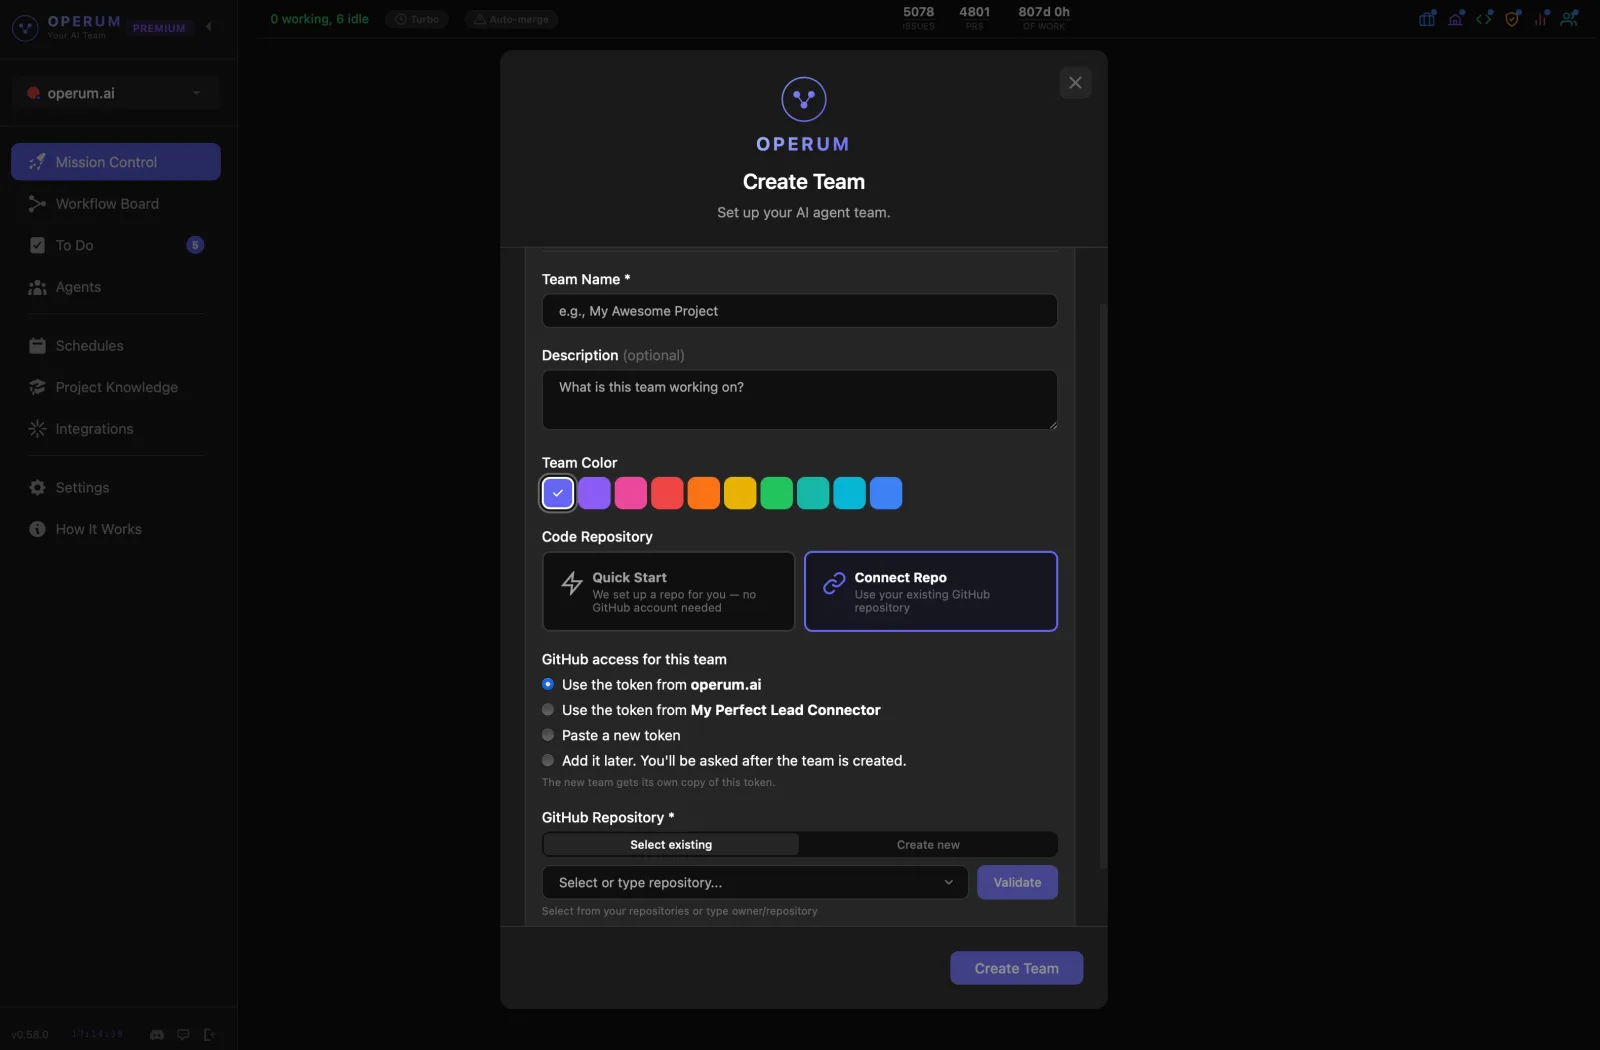Click the v0.58.0 version label
The height and width of the screenshot is (1050, 1600).
(x=30, y=1035)
